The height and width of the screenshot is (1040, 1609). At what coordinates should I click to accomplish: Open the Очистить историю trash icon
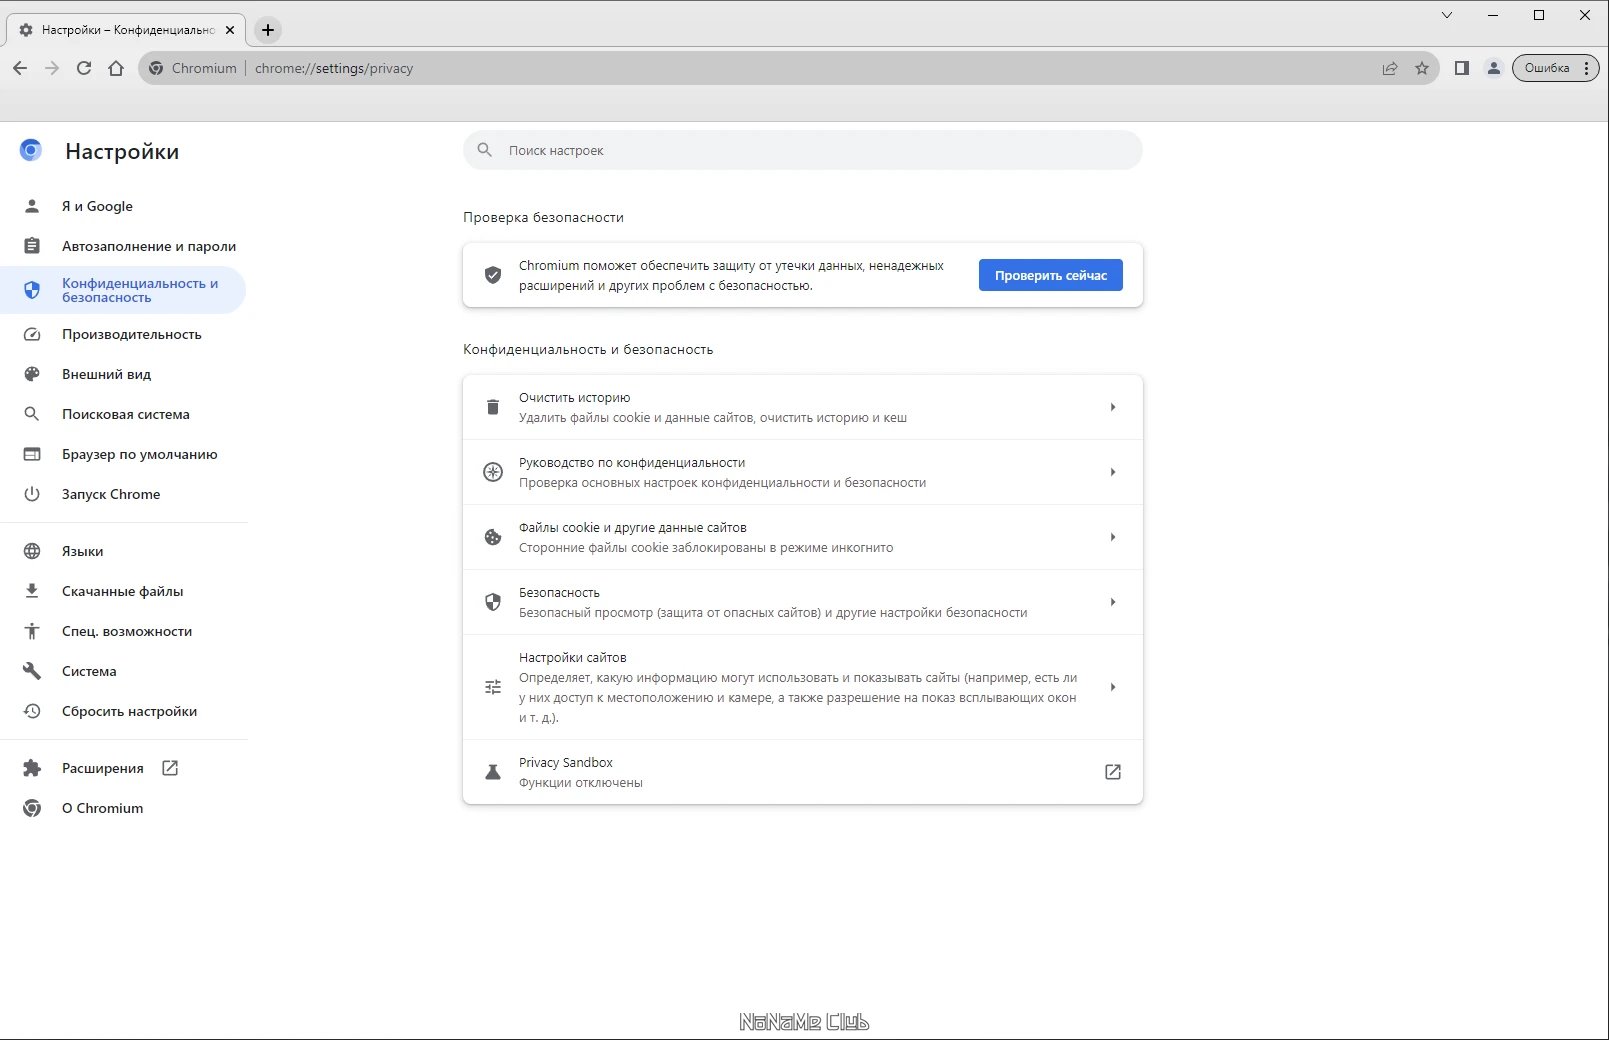pyautogui.click(x=492, y=407)
